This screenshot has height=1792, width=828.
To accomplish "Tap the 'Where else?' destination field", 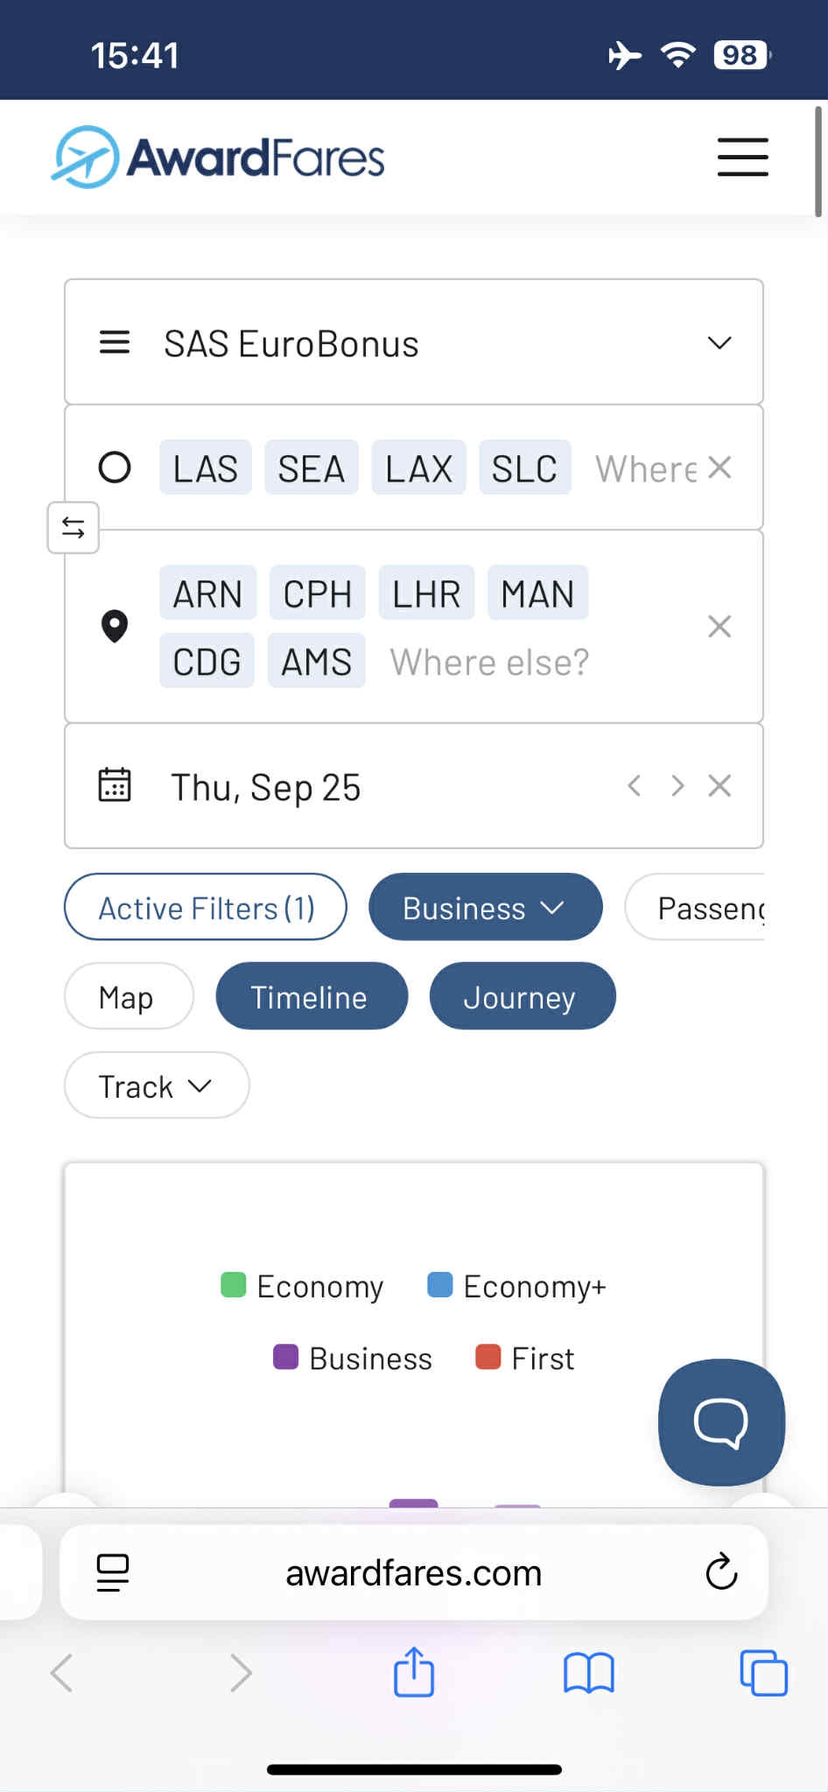I will (x=489, y=661).
